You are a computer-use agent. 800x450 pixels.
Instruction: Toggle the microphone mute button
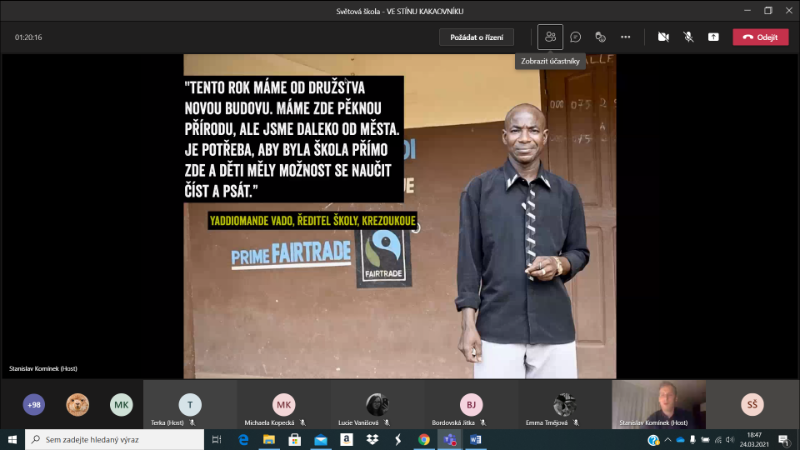[688, 37]
